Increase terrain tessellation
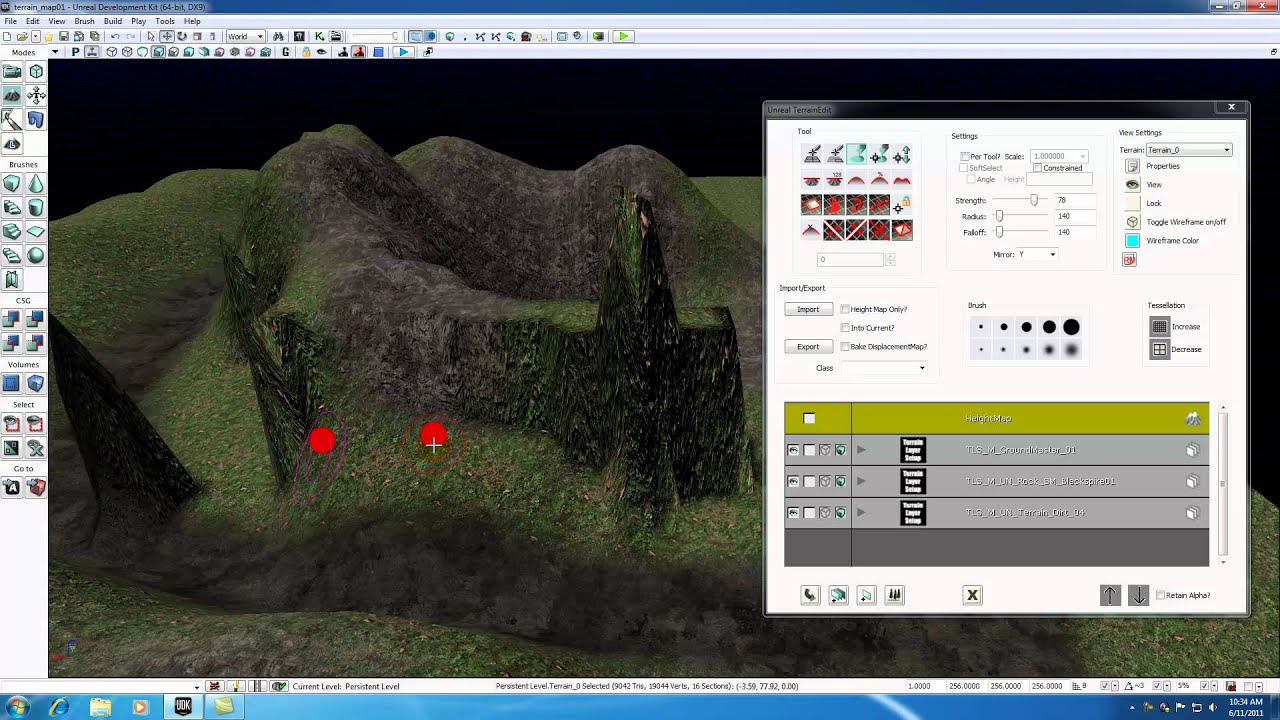The height and width of the screenshot is (720, 1280). click(x=1159, y=326)
